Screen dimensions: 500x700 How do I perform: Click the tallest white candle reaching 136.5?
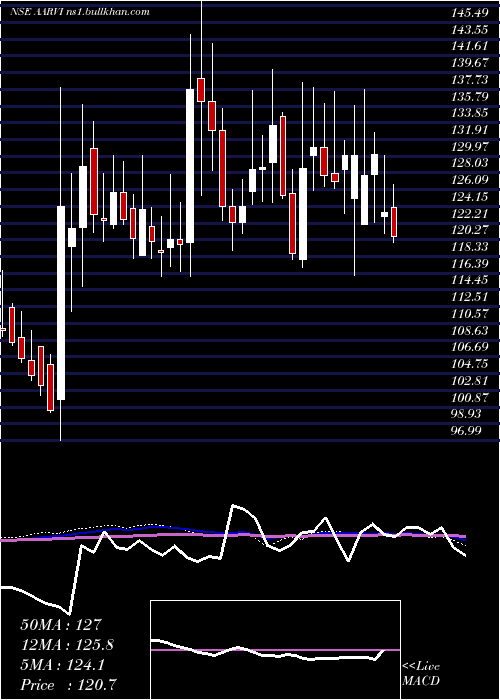(x=190, y=166)
